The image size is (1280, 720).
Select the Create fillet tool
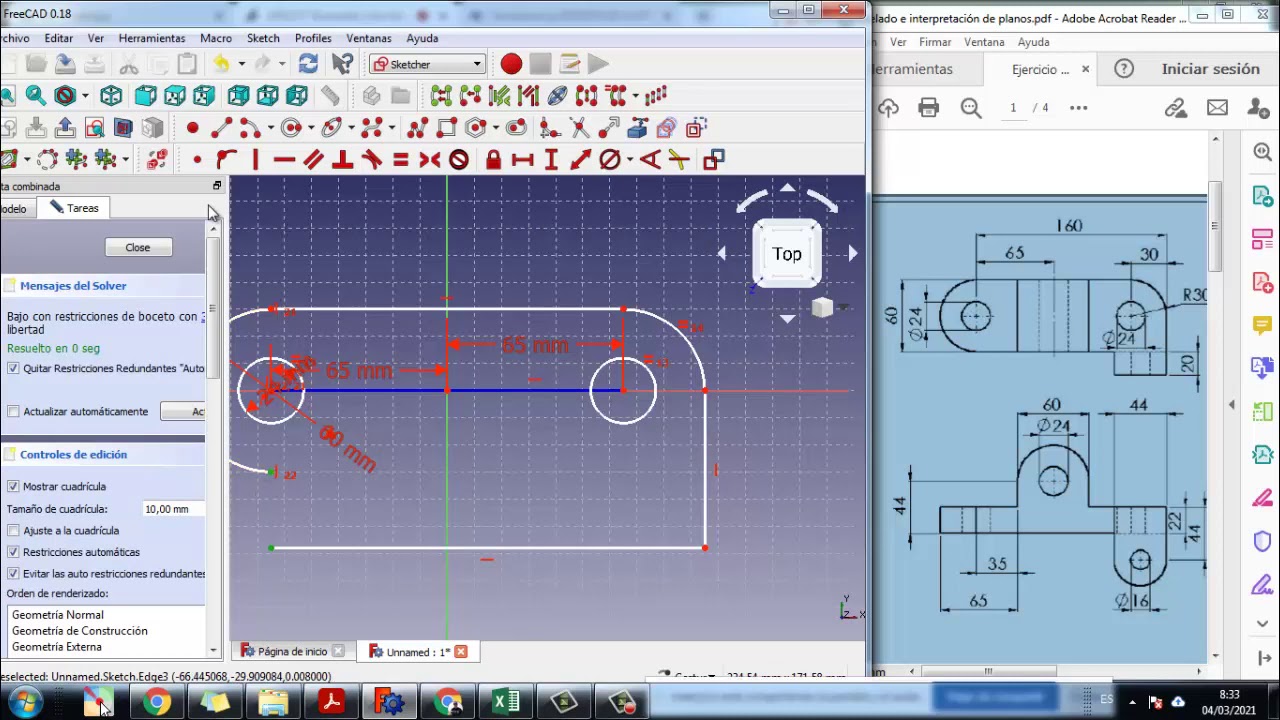pos(549,128)
